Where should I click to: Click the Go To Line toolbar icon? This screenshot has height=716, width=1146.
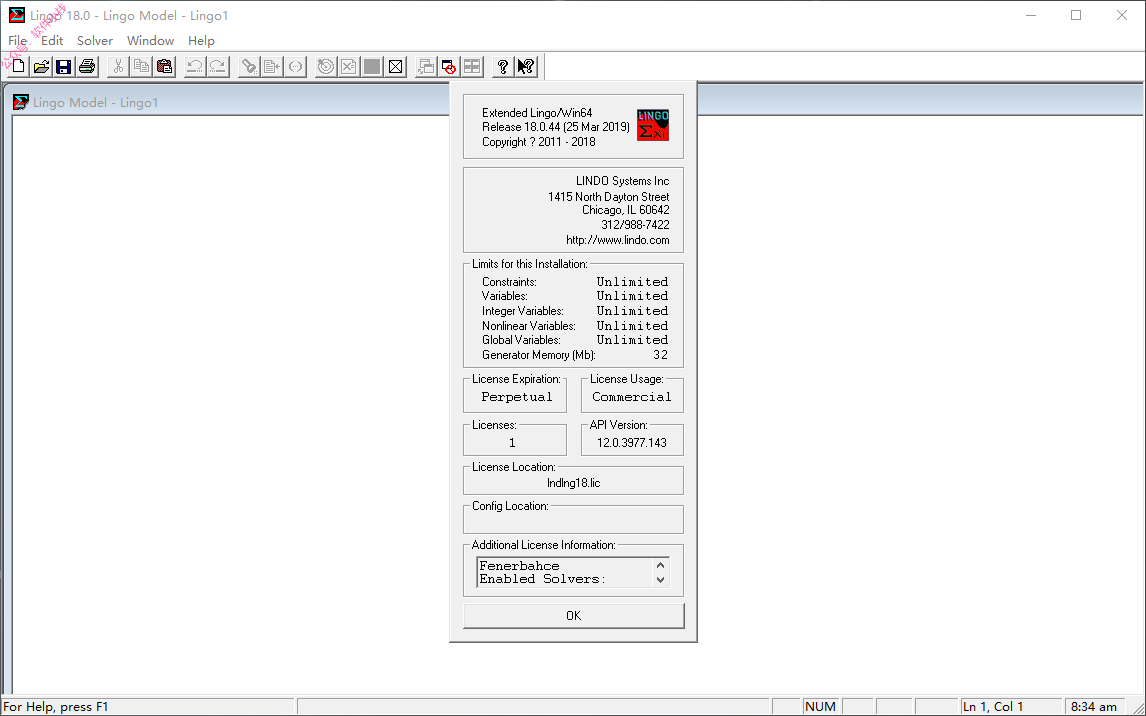pyautogui.click(x=272, y=66)
